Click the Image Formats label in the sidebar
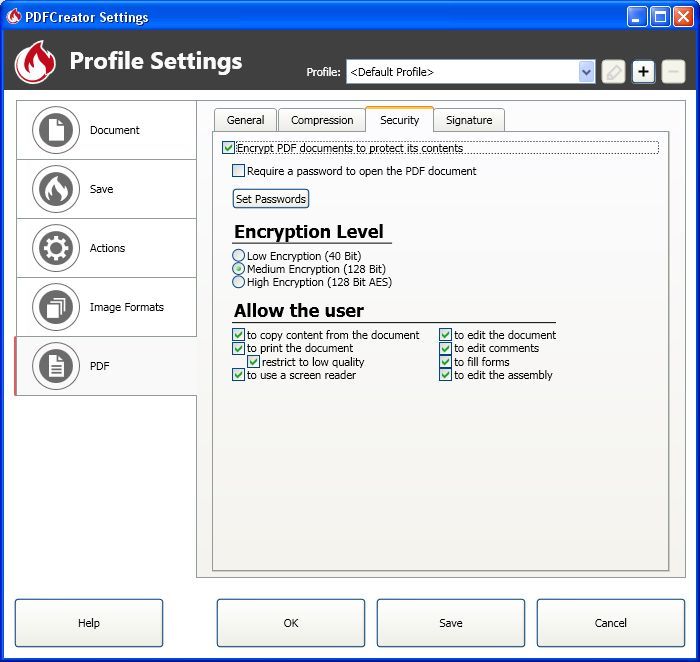The height and width of the screenshot is (662, 700). pyautogui.click(x=127, y=307)
